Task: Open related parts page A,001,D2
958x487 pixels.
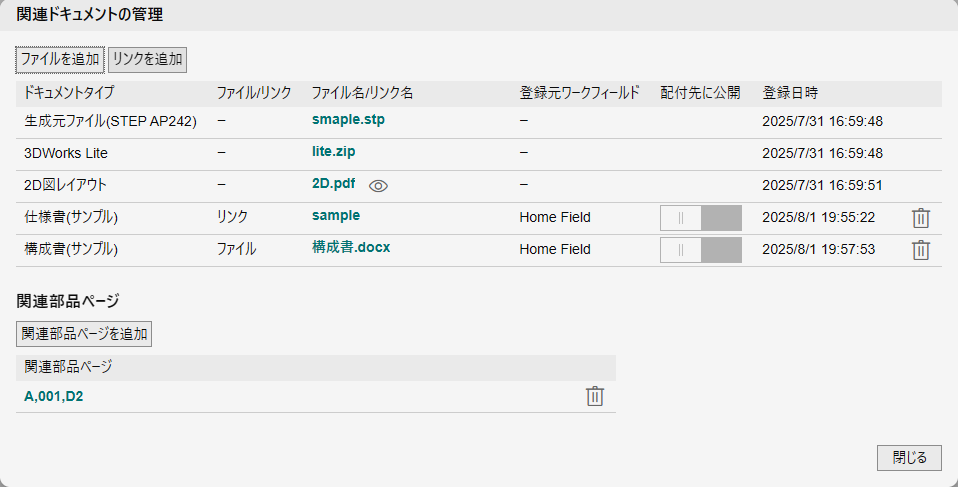Action: pos(54,396)
